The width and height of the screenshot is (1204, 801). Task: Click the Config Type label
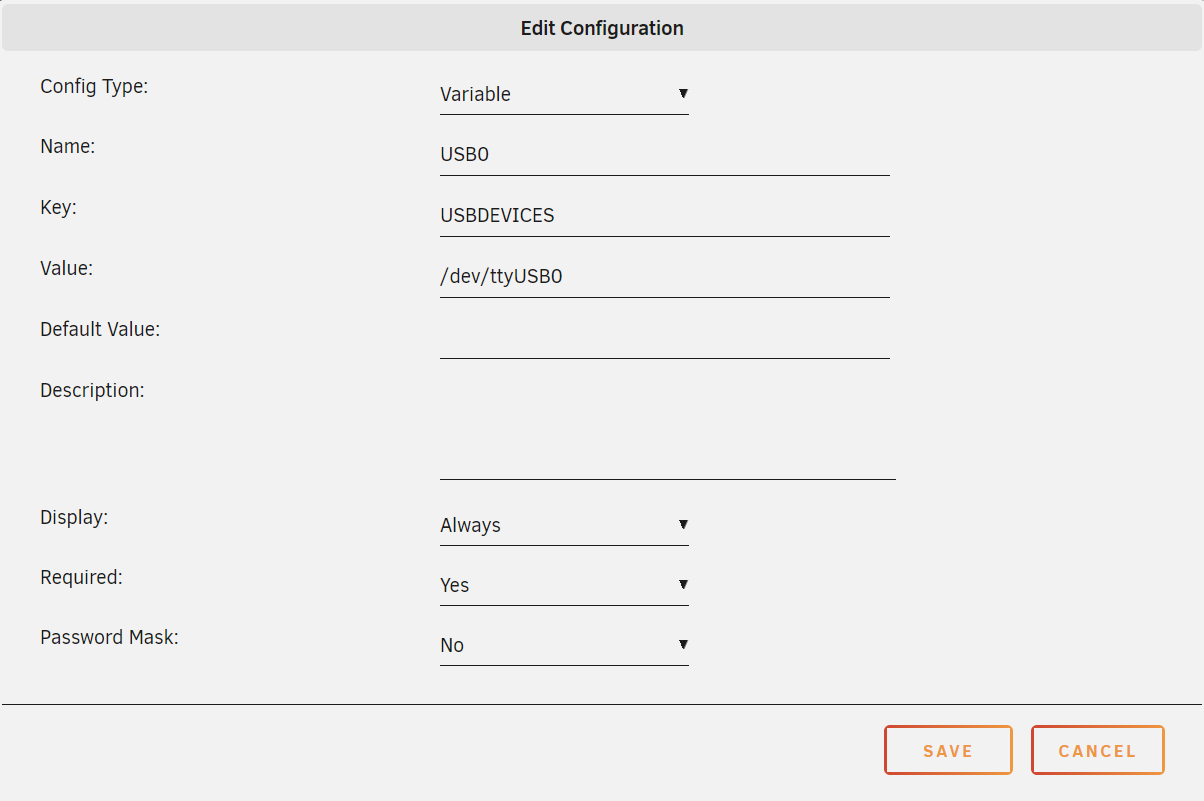point(94,87)
